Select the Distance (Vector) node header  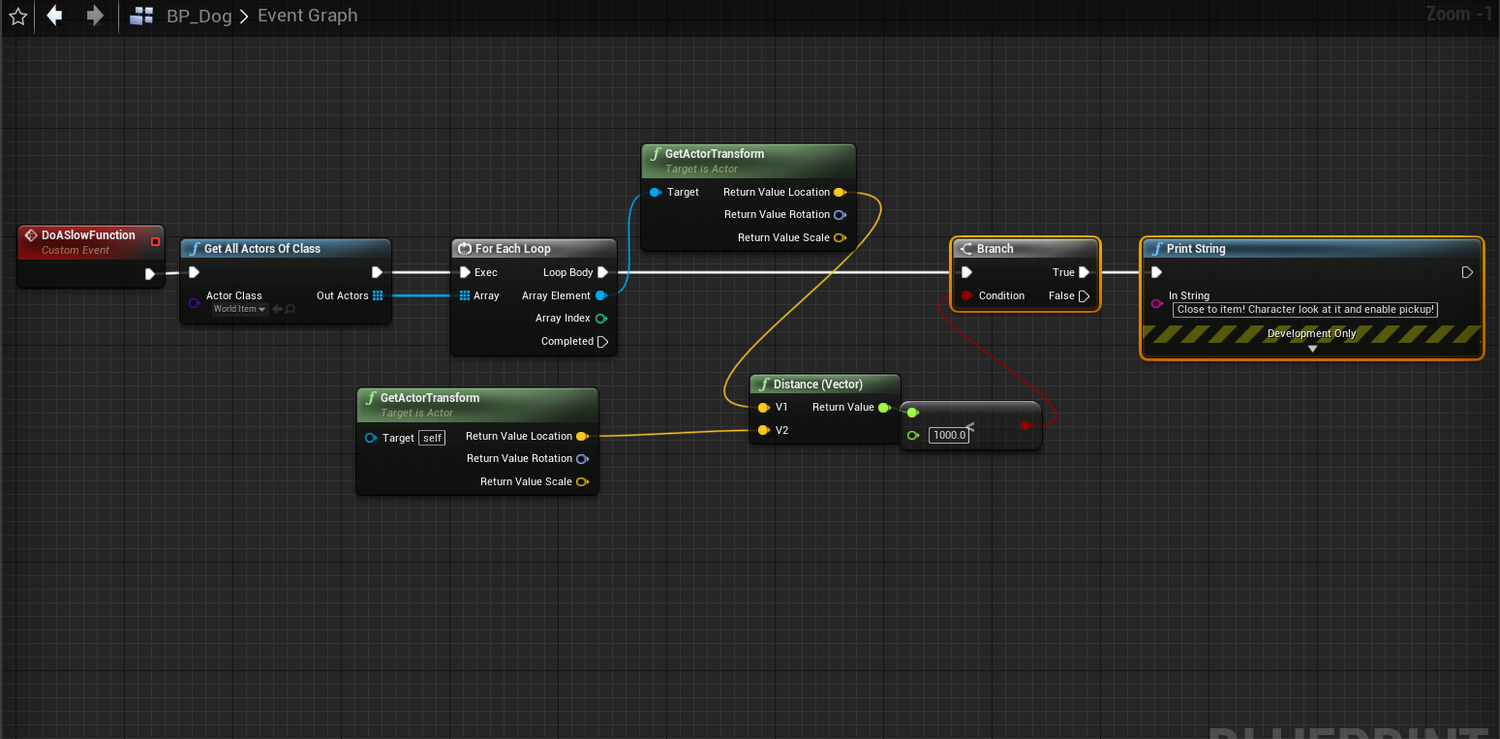point(825,384)
